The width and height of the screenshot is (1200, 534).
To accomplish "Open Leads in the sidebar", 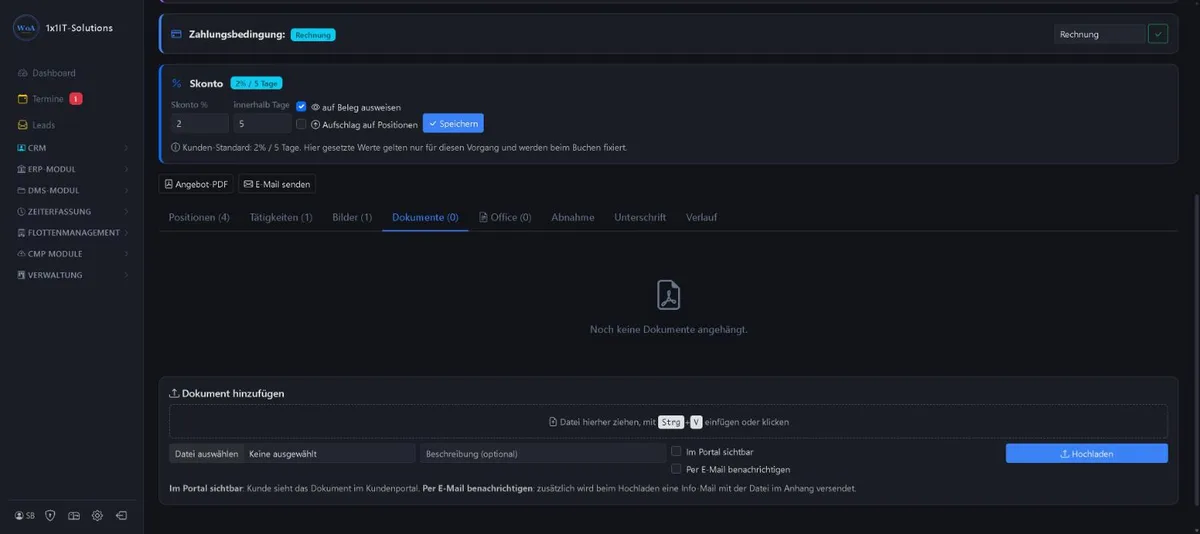I will click(x=37, y=125).
